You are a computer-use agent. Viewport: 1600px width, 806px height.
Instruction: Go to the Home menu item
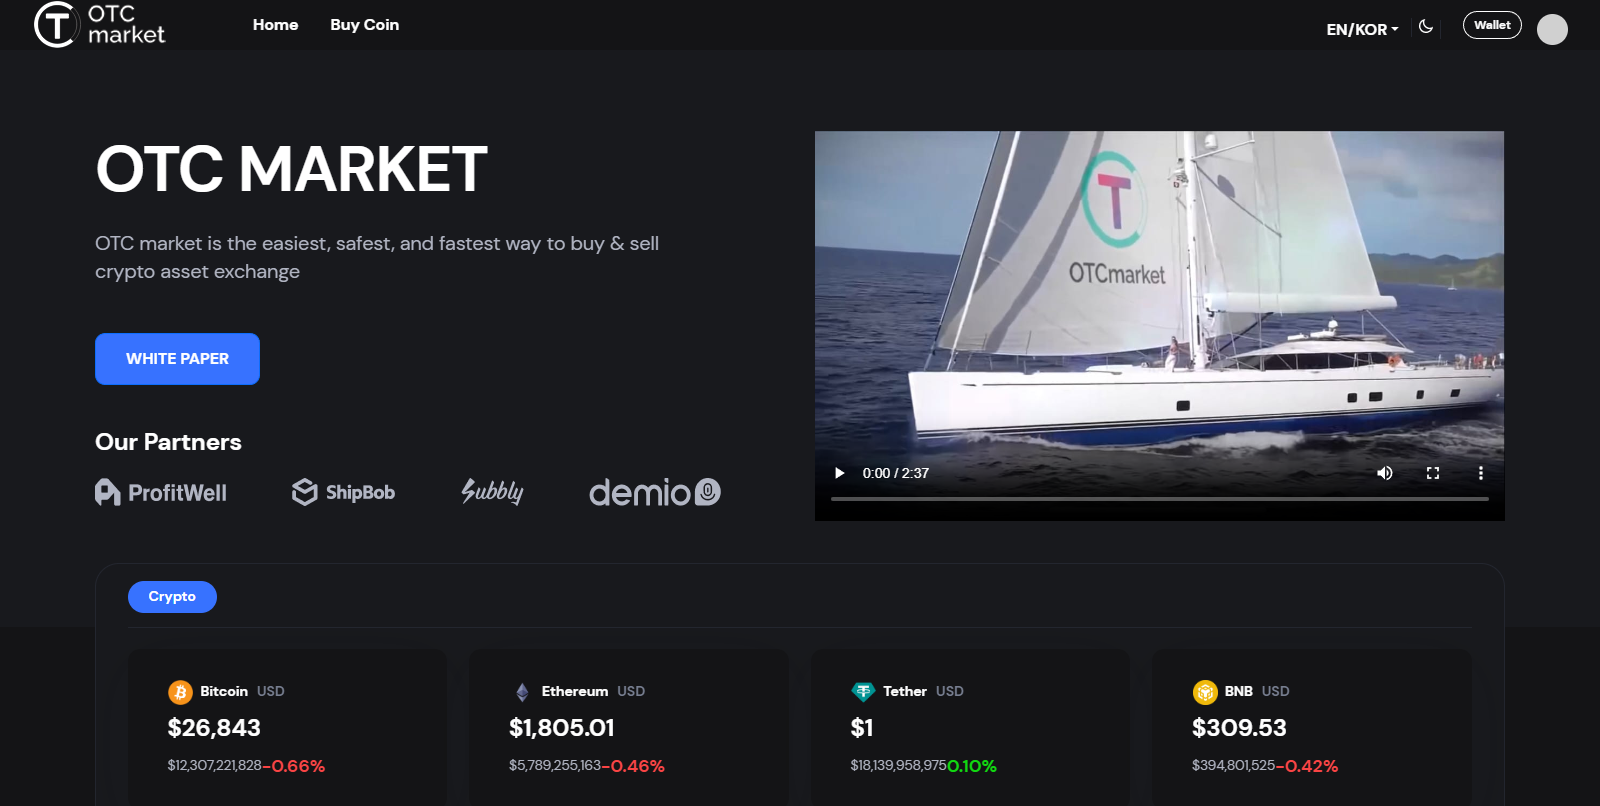275,25
